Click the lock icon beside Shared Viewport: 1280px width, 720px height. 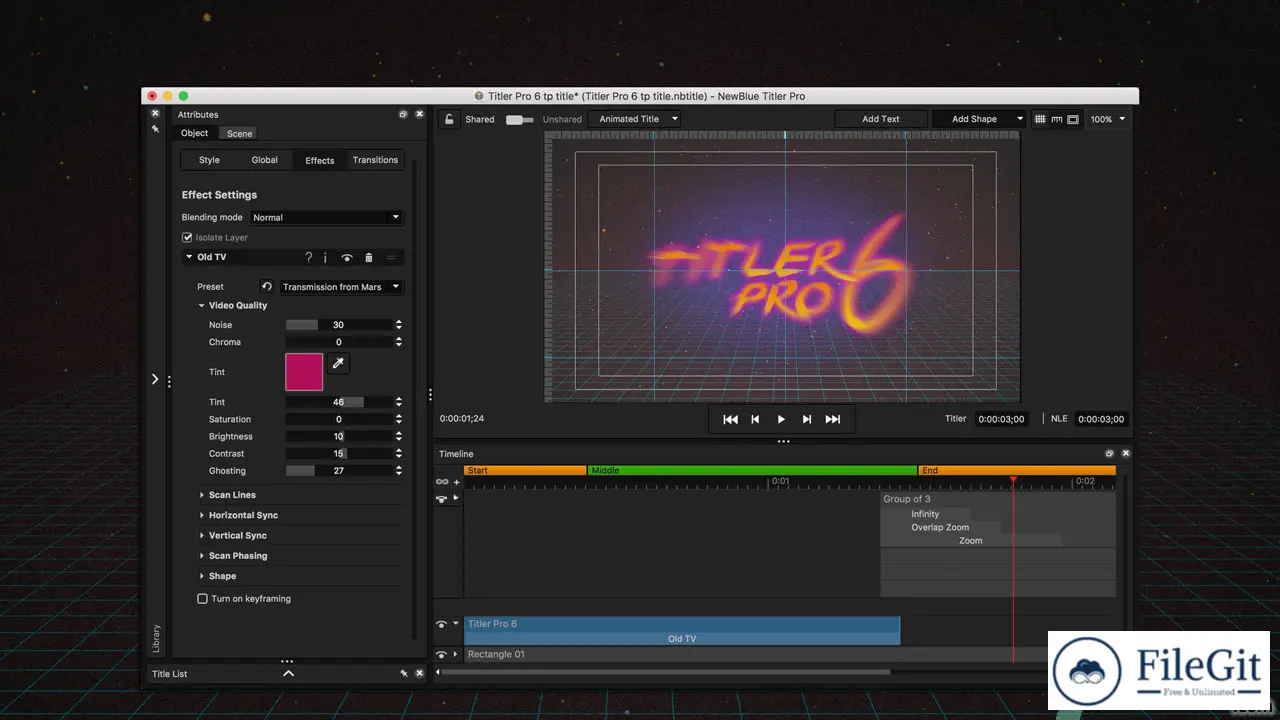450,119
